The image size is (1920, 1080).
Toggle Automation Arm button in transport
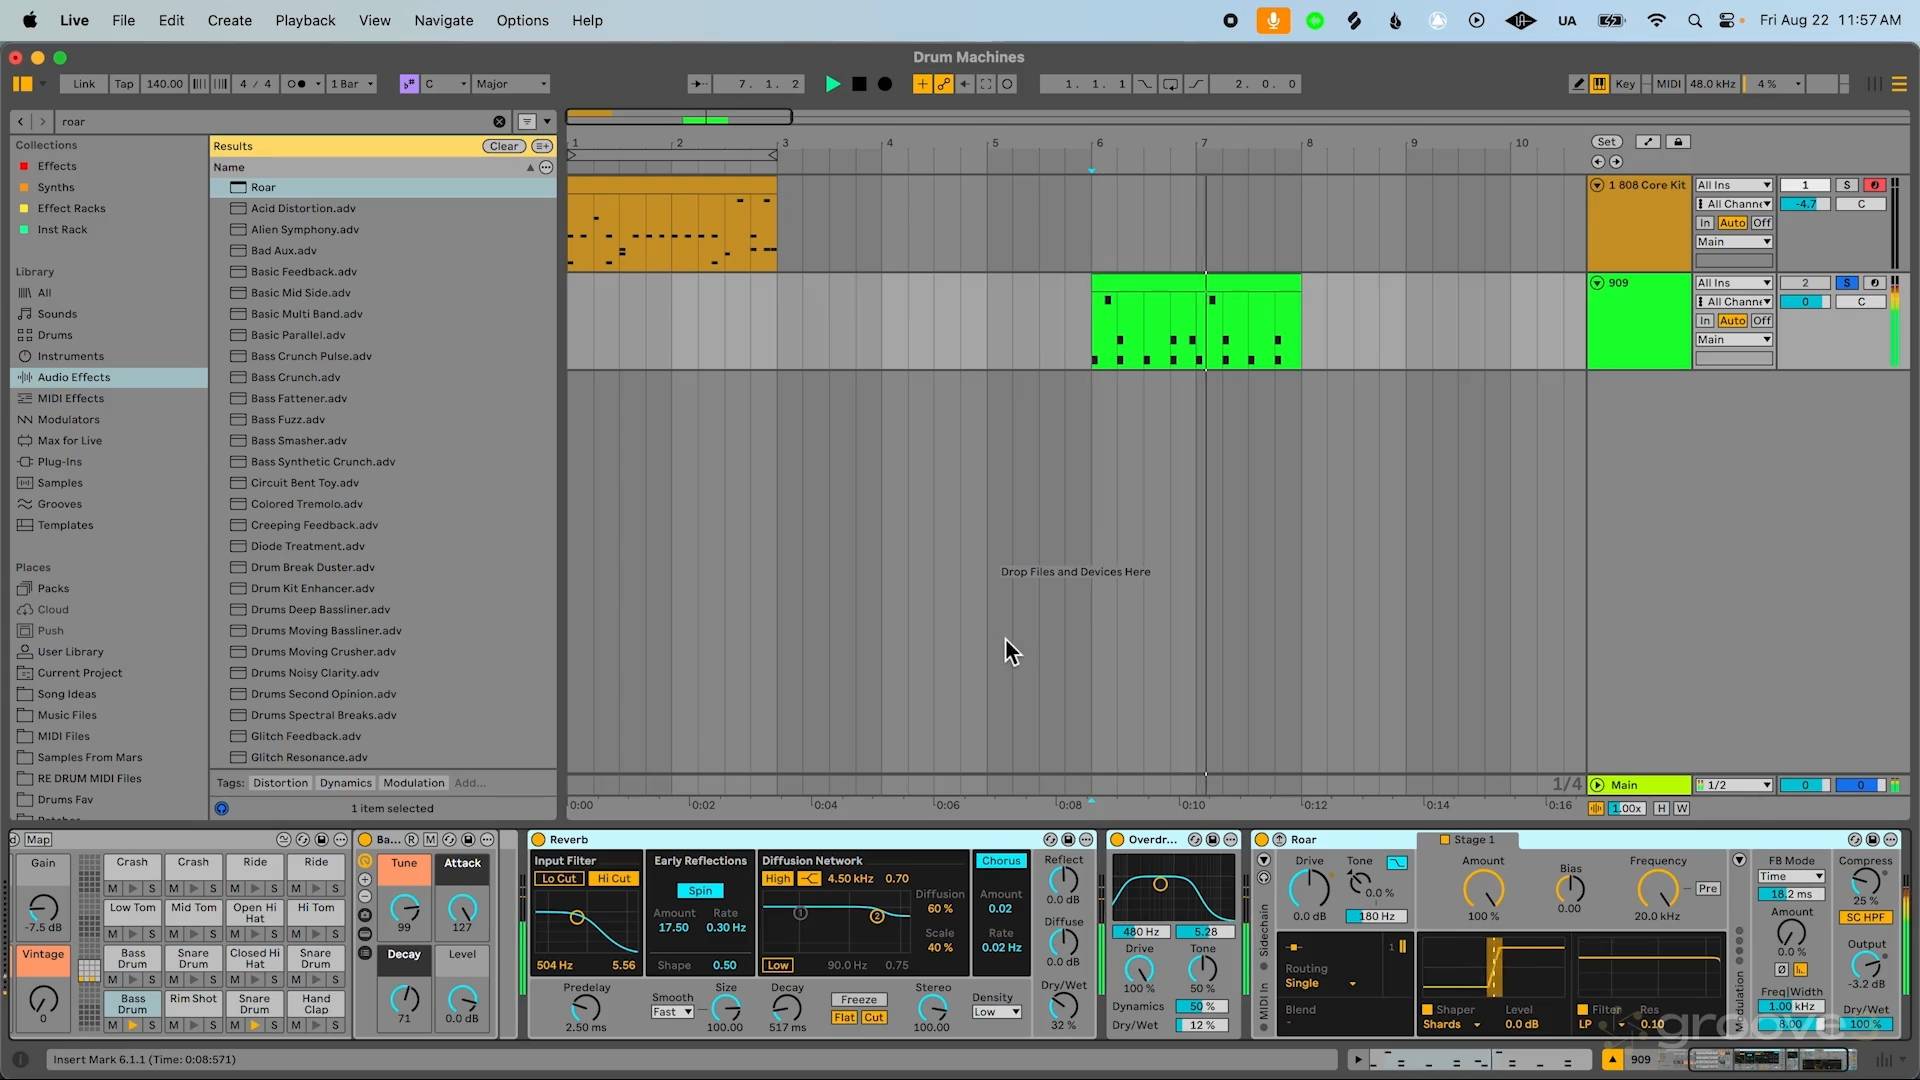pyautogui.click(x=943, y=84)
